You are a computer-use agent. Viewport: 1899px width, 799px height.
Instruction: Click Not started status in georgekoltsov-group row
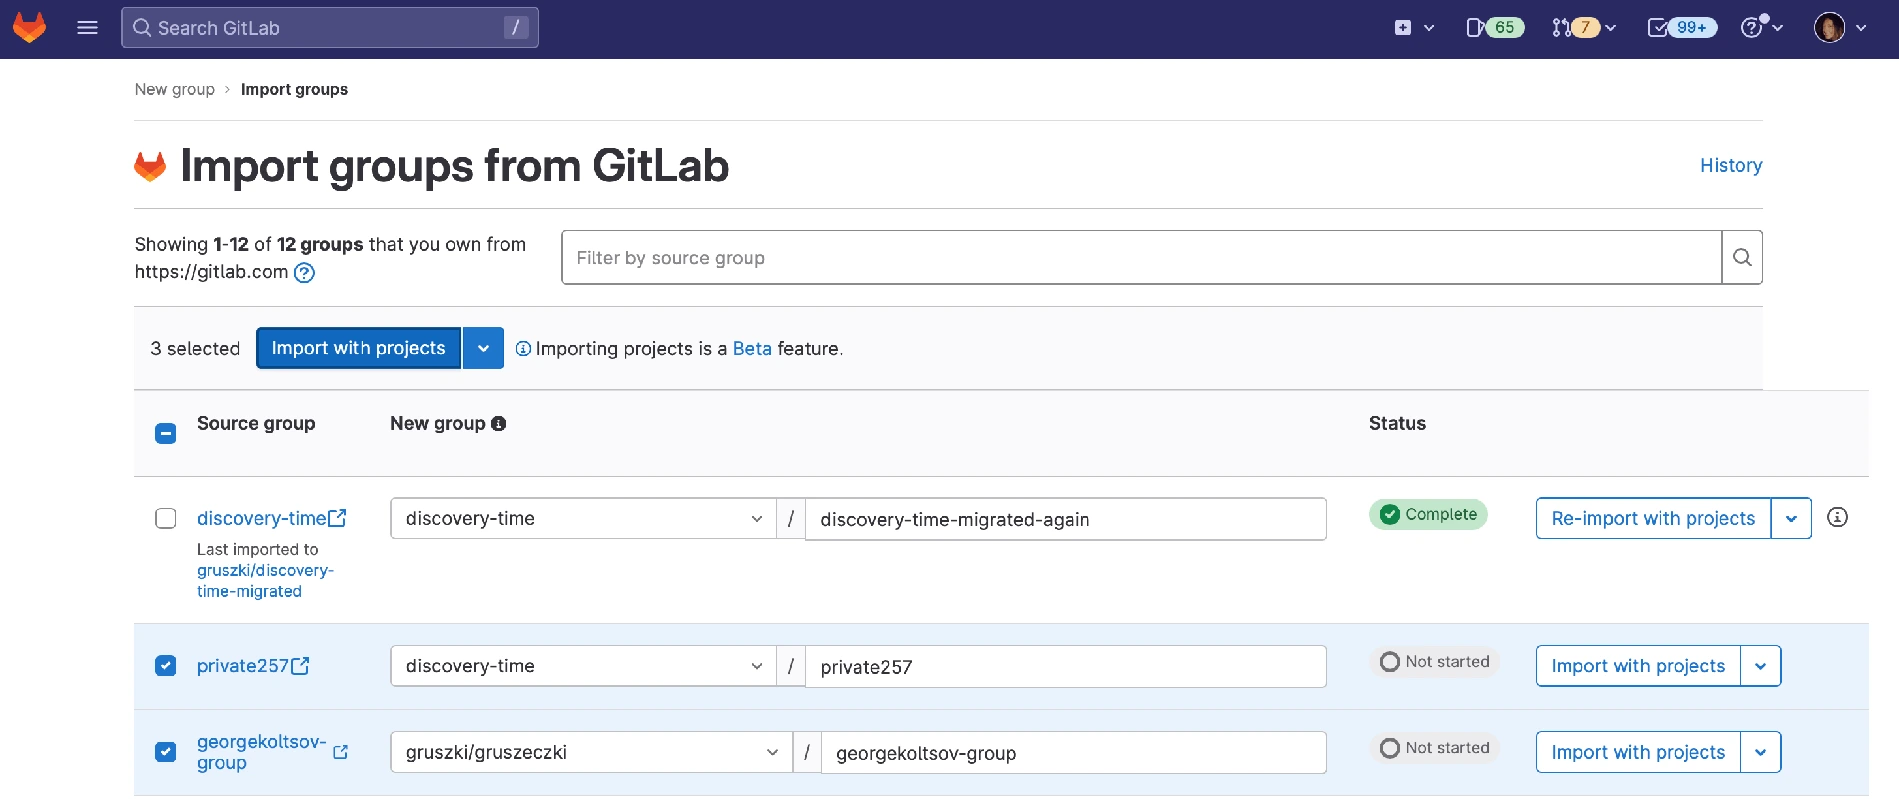pyautogui.click(x=1434, y=748)
